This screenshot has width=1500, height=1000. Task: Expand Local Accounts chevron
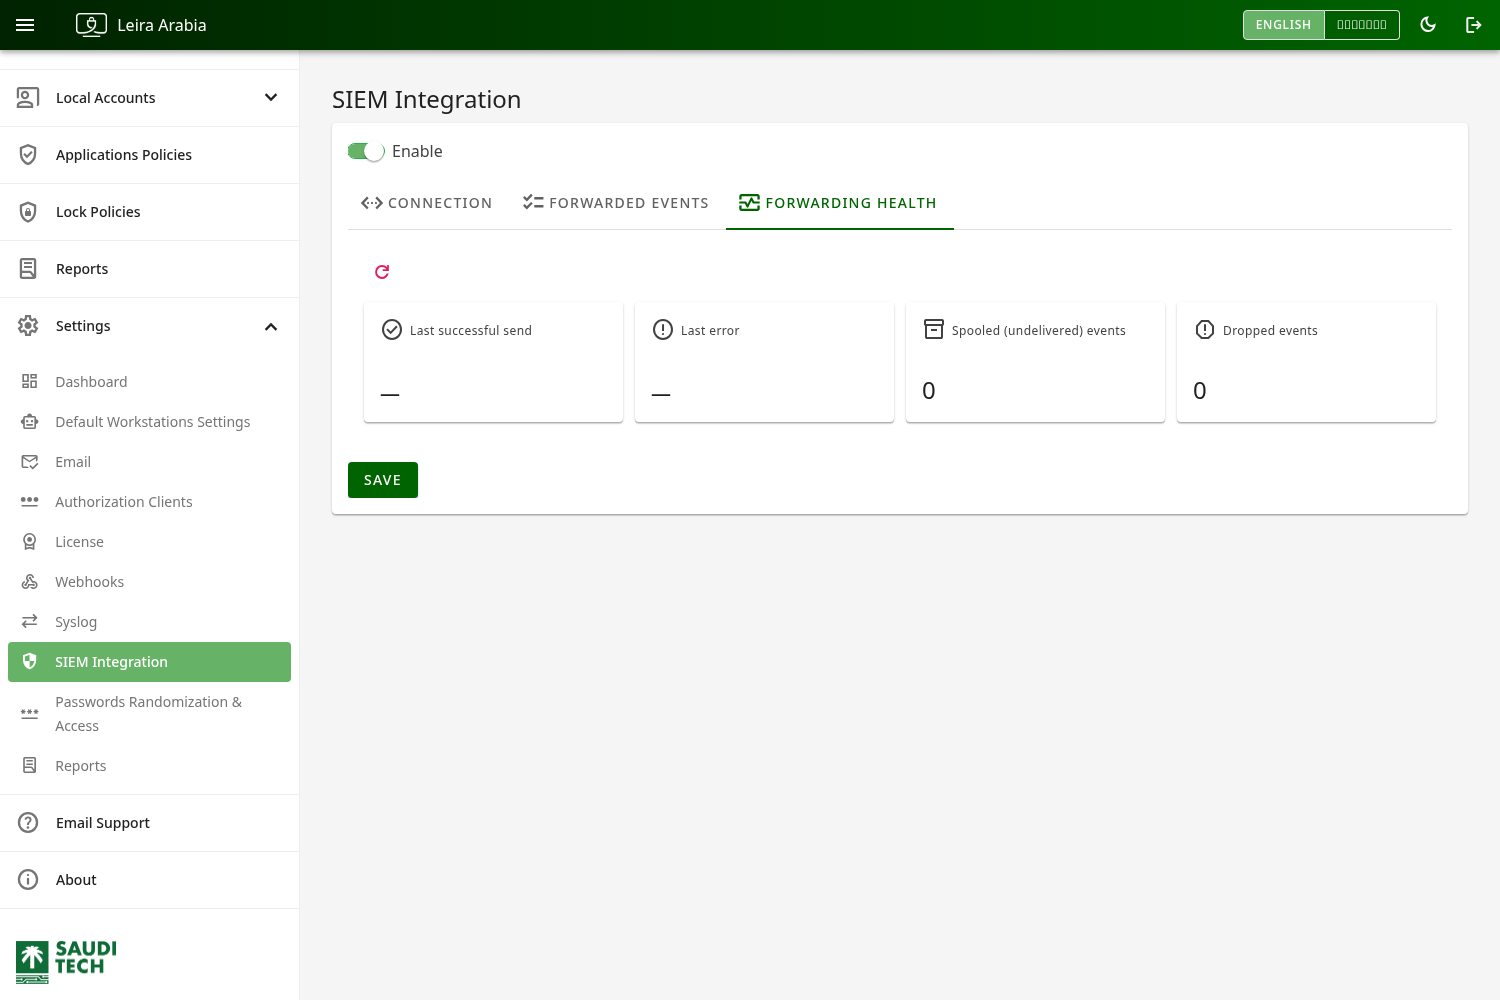271,98
